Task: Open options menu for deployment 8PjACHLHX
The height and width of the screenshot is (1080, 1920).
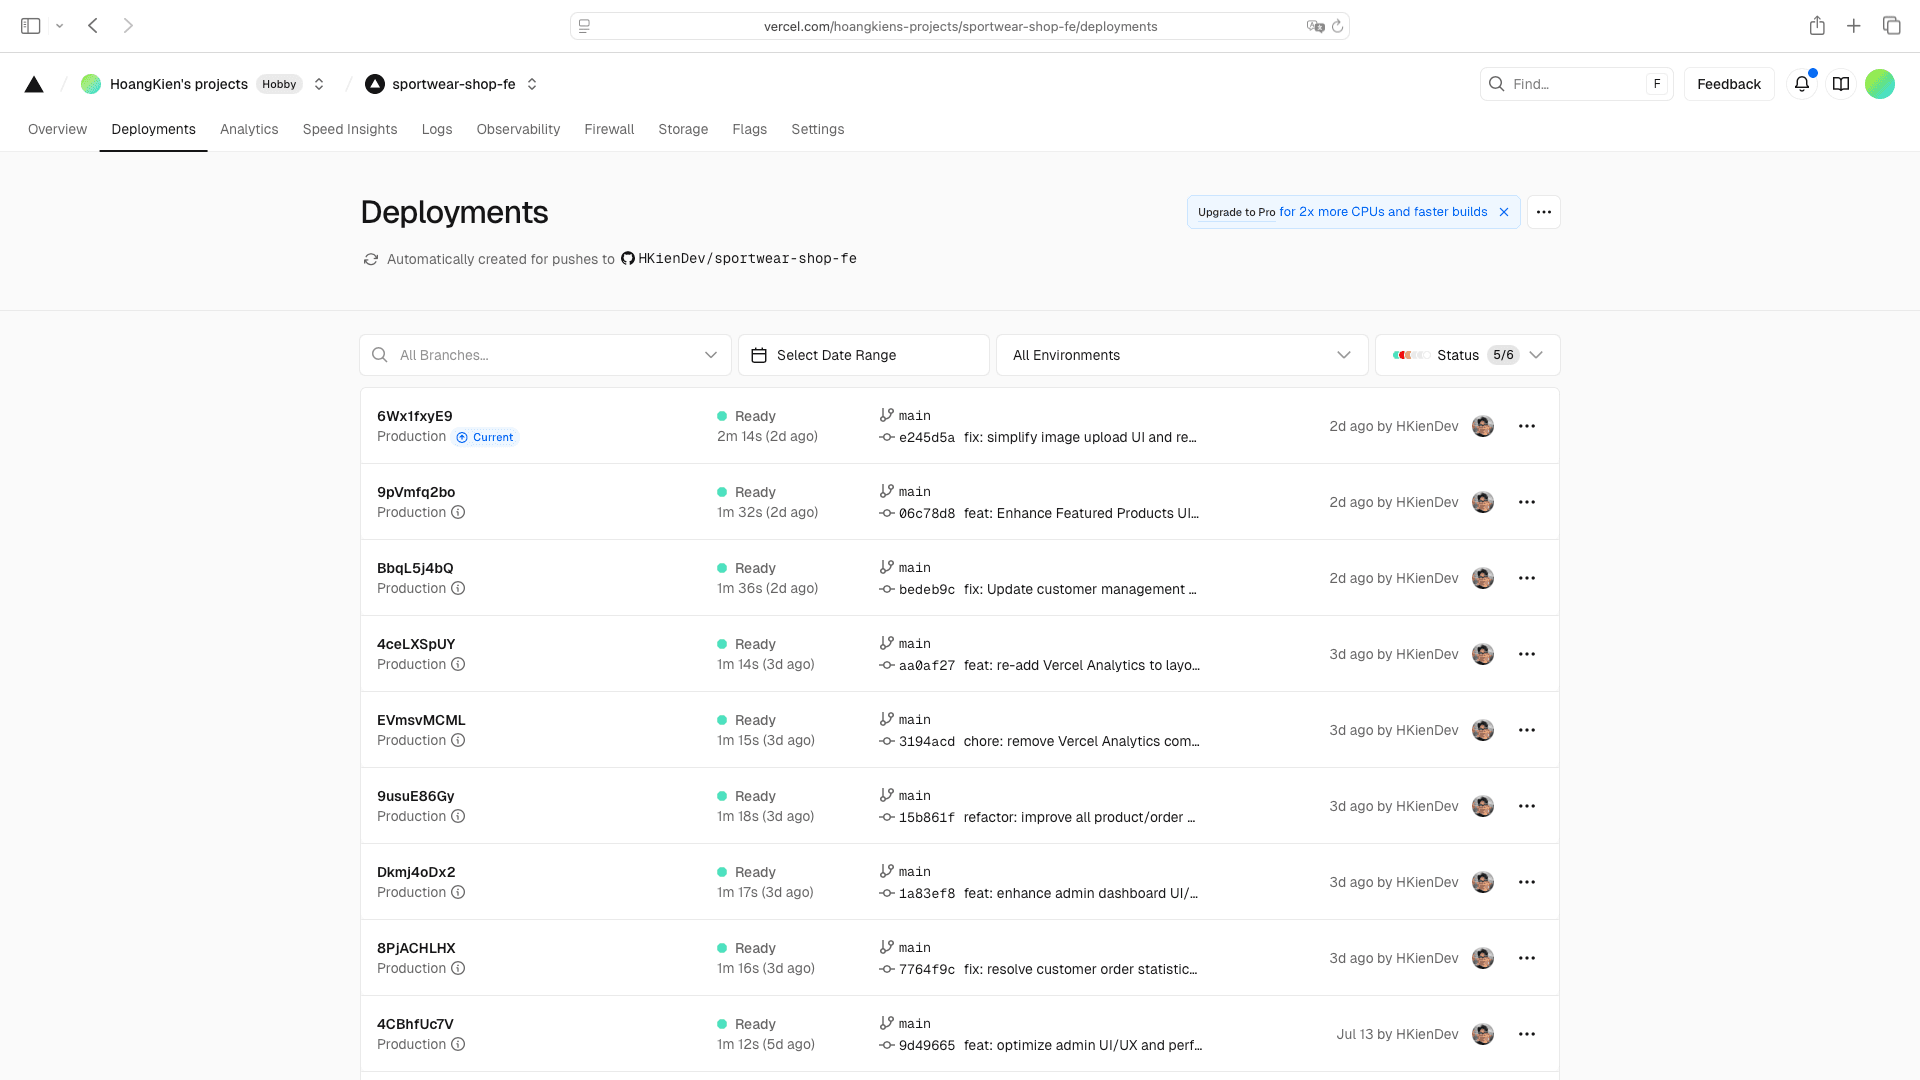Action: 1527,958
